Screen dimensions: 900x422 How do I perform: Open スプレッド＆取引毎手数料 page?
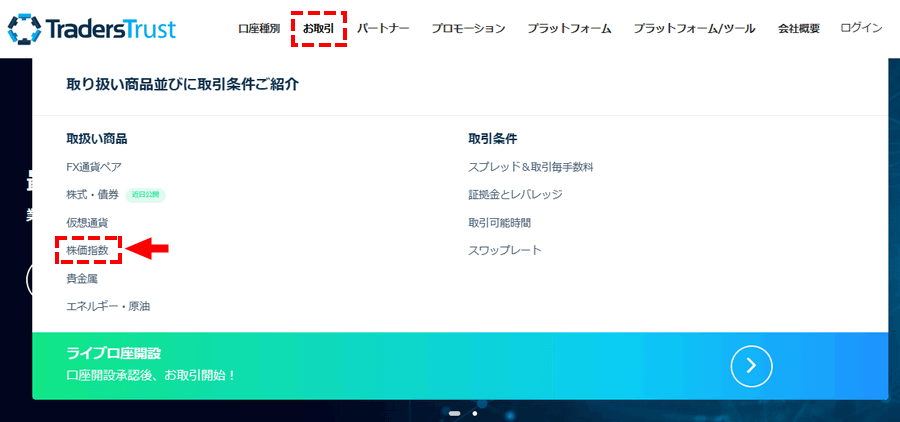531,167
